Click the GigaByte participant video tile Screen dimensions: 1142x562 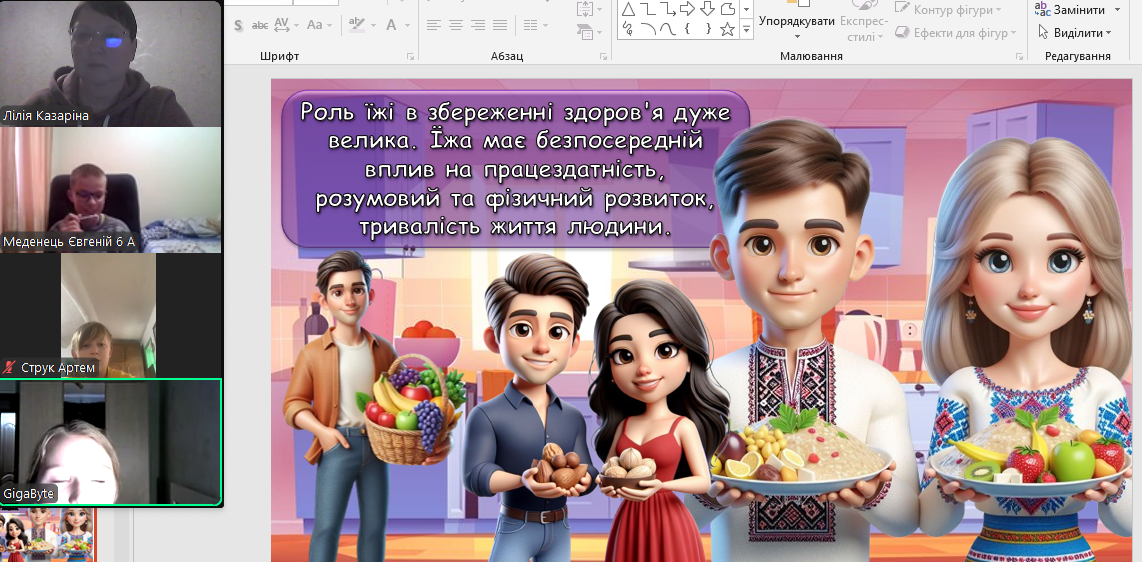pos(110,442)
